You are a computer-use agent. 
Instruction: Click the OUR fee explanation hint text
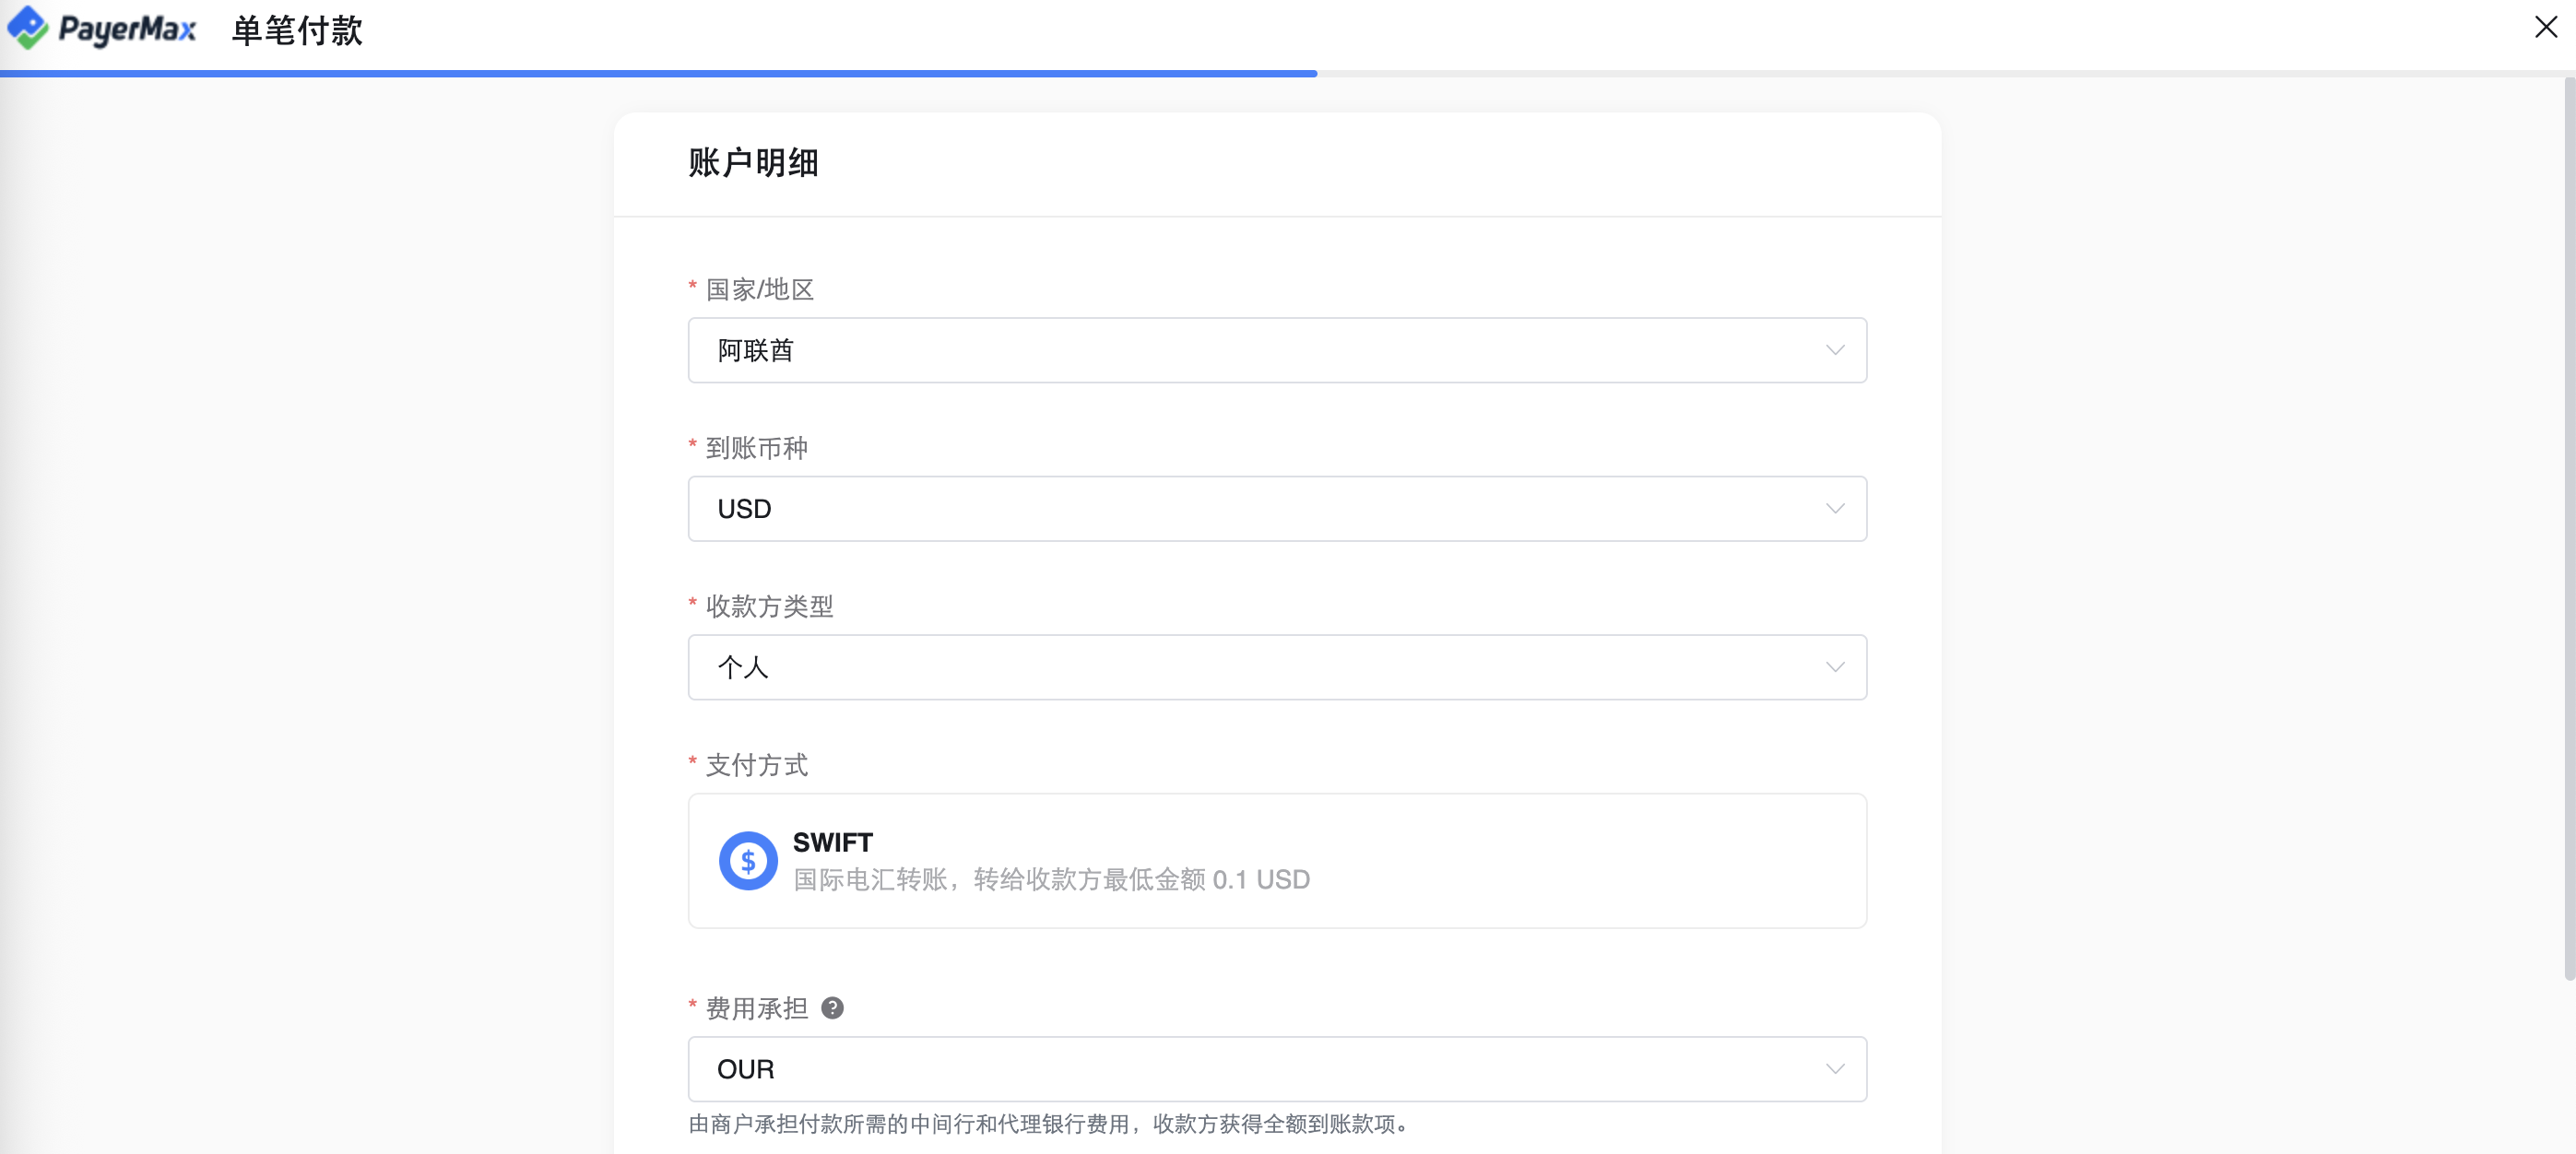click(x=1052, y=1124)
